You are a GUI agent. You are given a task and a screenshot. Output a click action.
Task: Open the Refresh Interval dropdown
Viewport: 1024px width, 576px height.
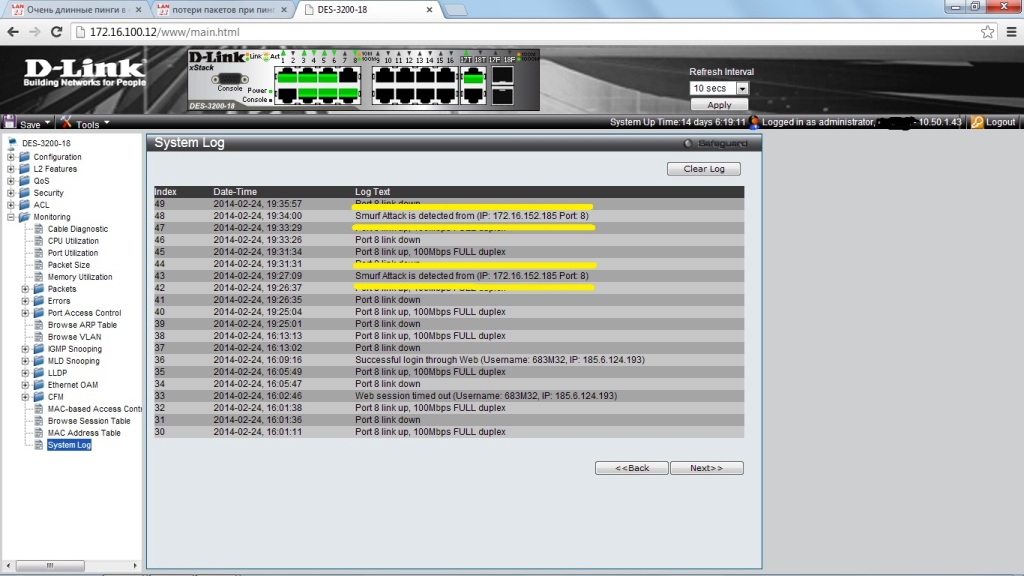coord(742,88)
